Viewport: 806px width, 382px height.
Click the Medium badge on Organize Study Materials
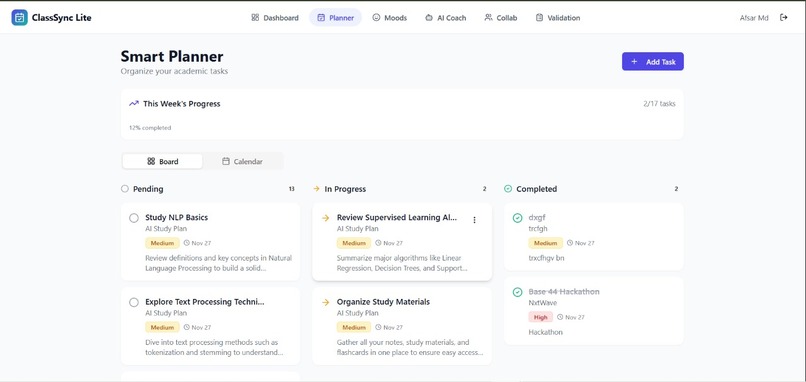(x=354, y=328)
